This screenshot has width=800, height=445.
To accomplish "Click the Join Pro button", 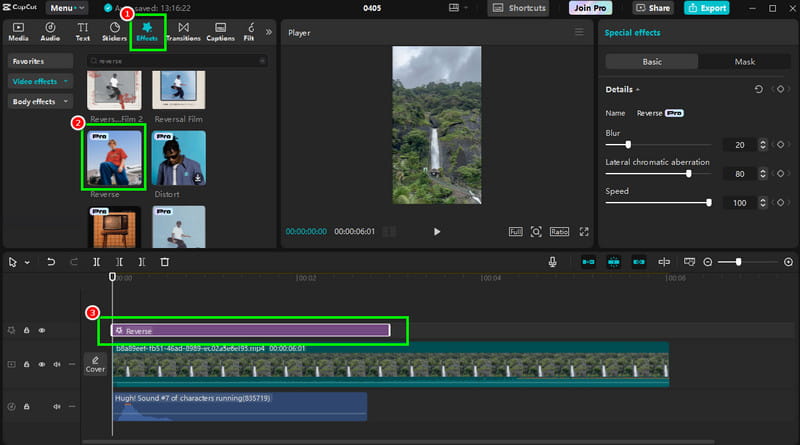I will tap(592, 8).
